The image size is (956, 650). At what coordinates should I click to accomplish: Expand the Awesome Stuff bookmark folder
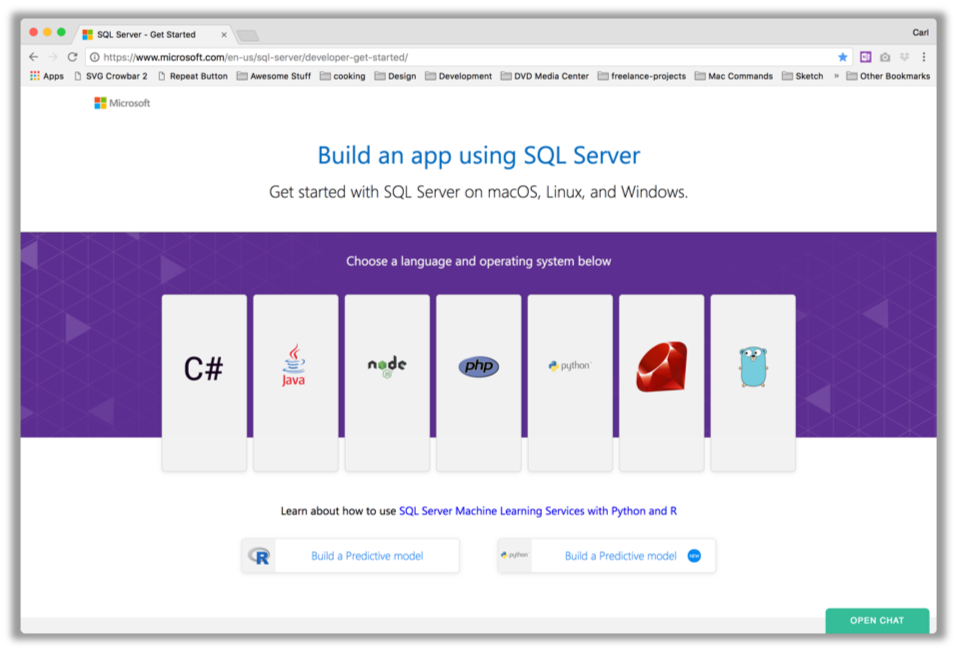[274, 76]
